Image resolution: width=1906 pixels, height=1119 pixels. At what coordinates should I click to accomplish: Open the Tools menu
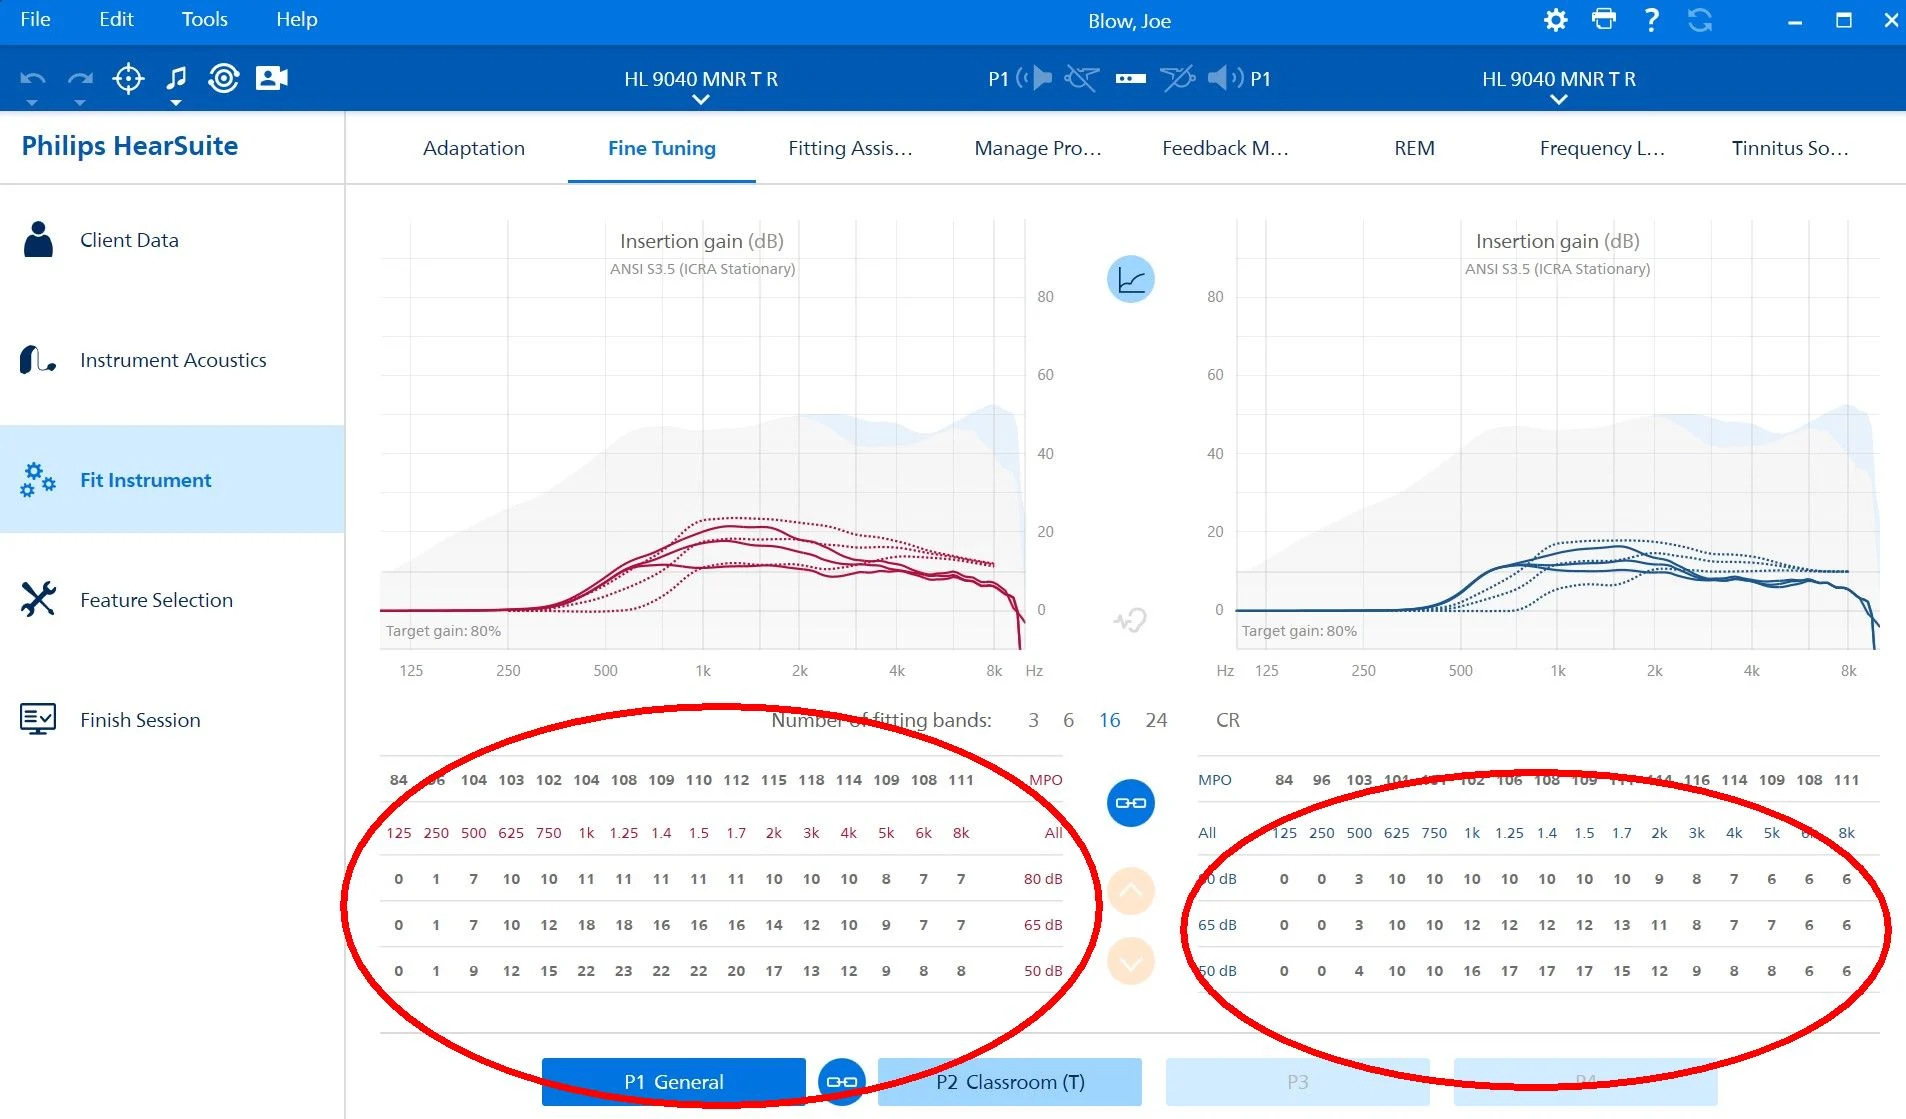(204, 19)
